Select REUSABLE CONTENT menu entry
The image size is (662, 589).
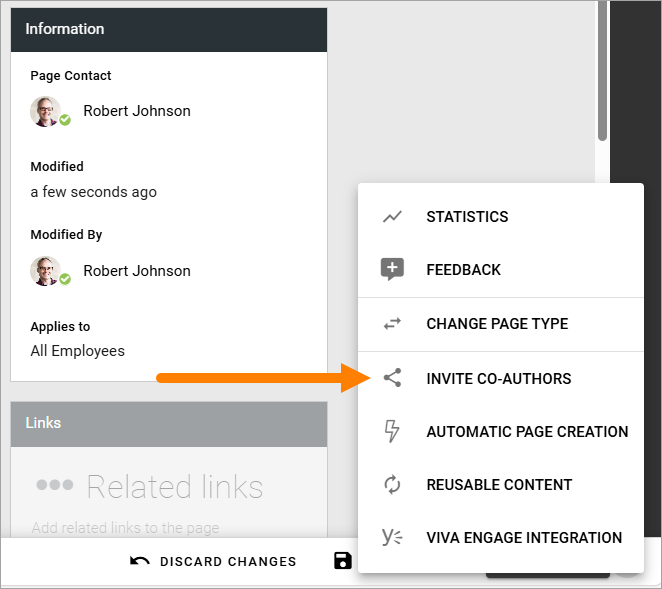click(x=501, y=485)
